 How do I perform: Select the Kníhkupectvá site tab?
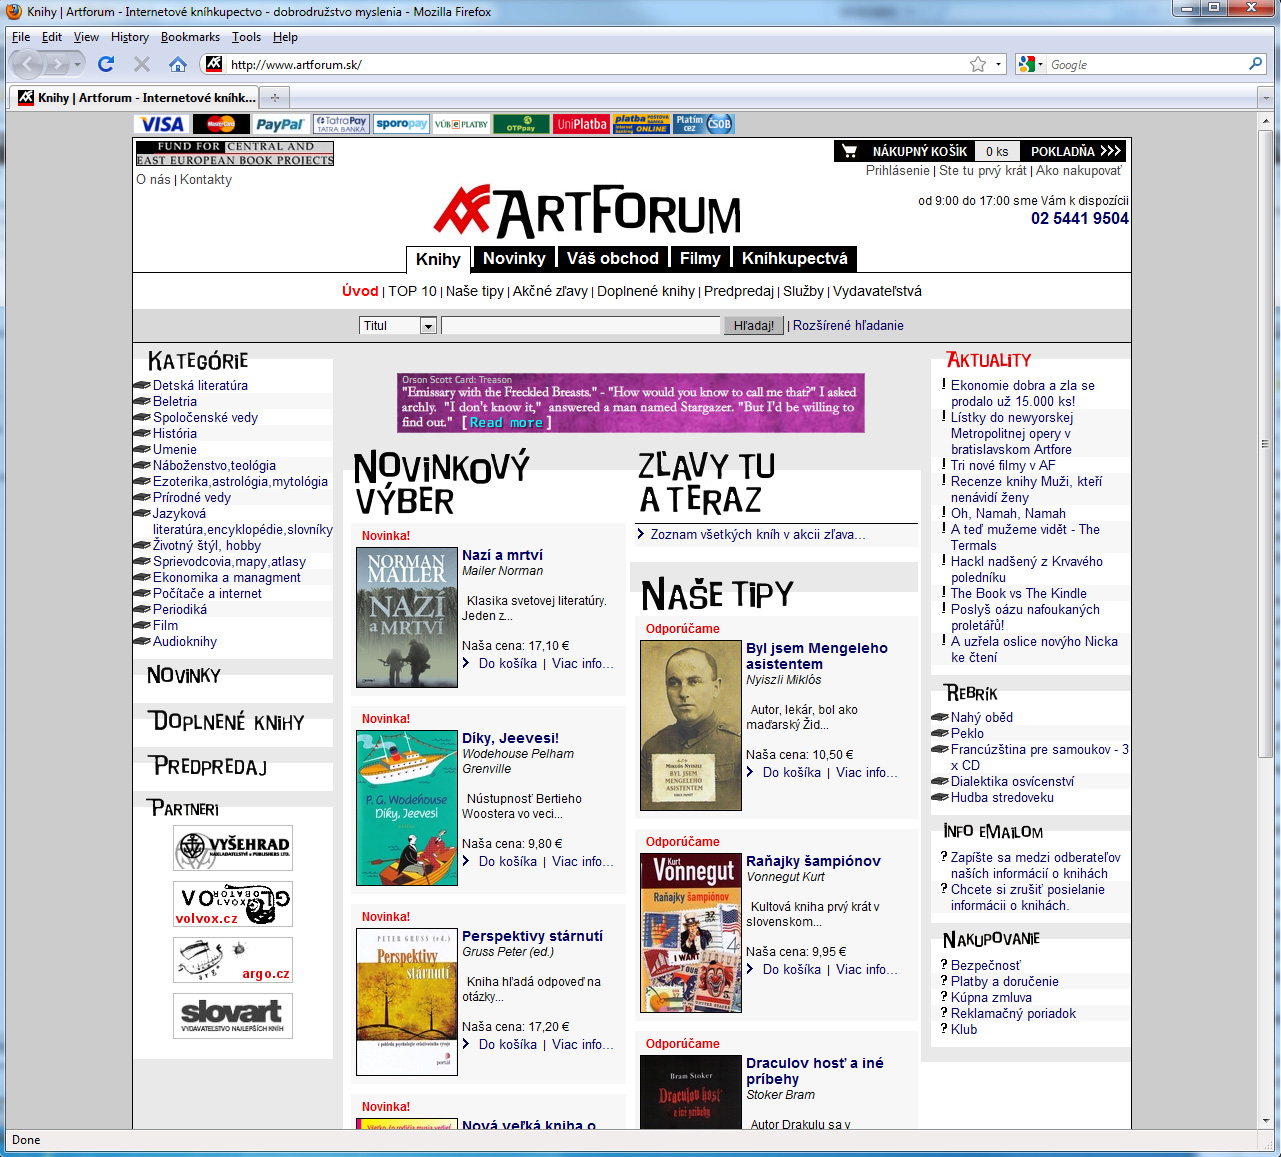click(x=795, y=258)
